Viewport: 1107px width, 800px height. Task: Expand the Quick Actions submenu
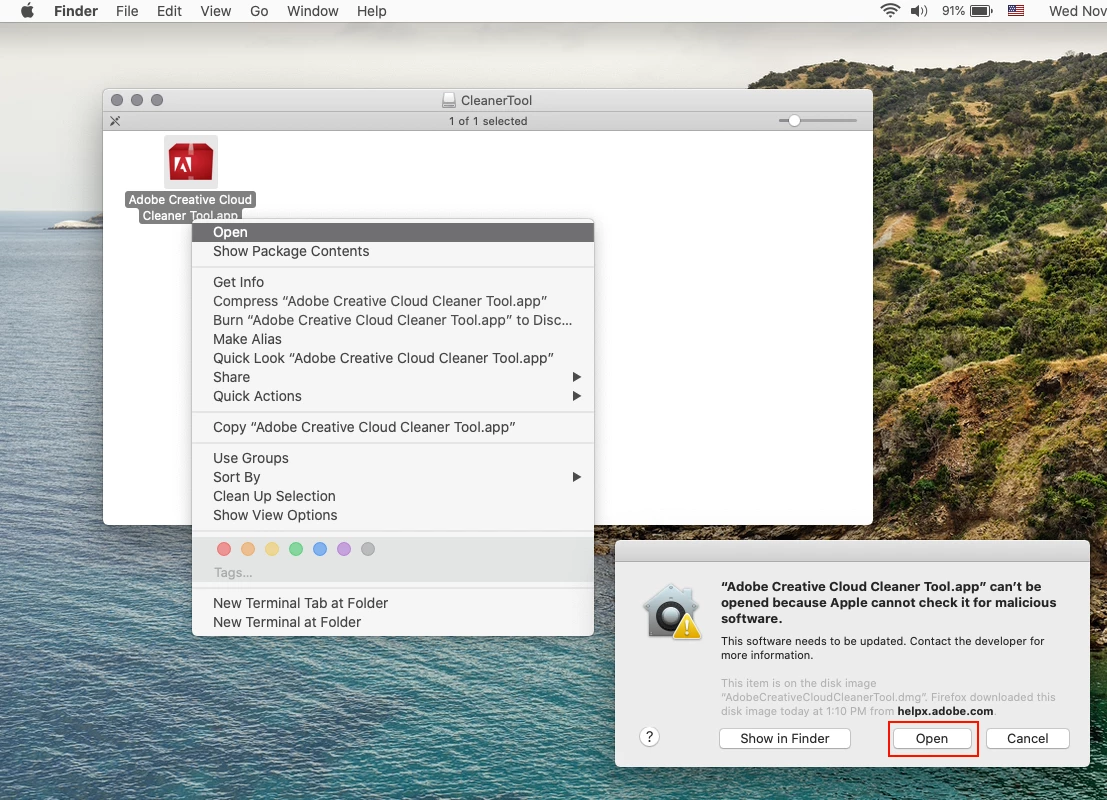[x=393, y=396]
